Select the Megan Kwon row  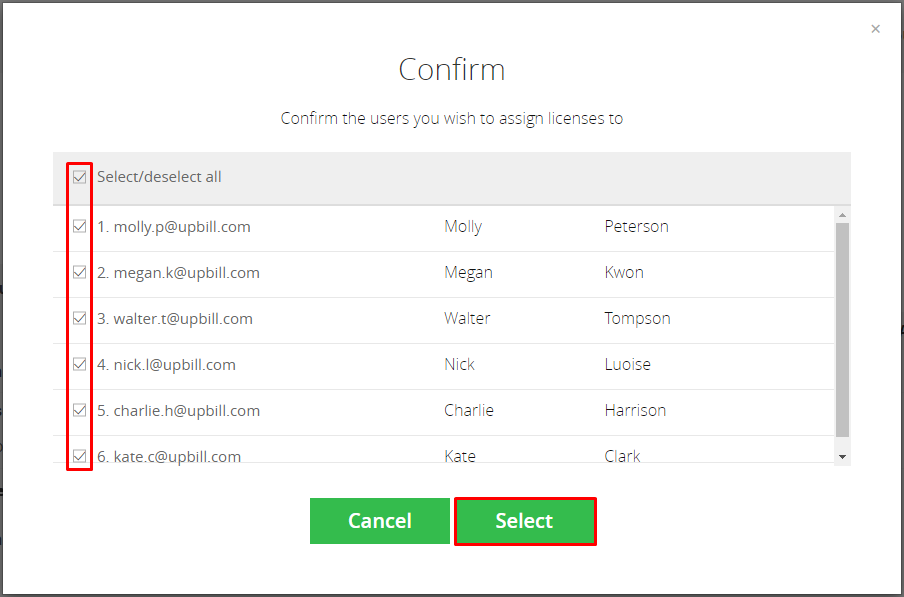tap(443, 274)
